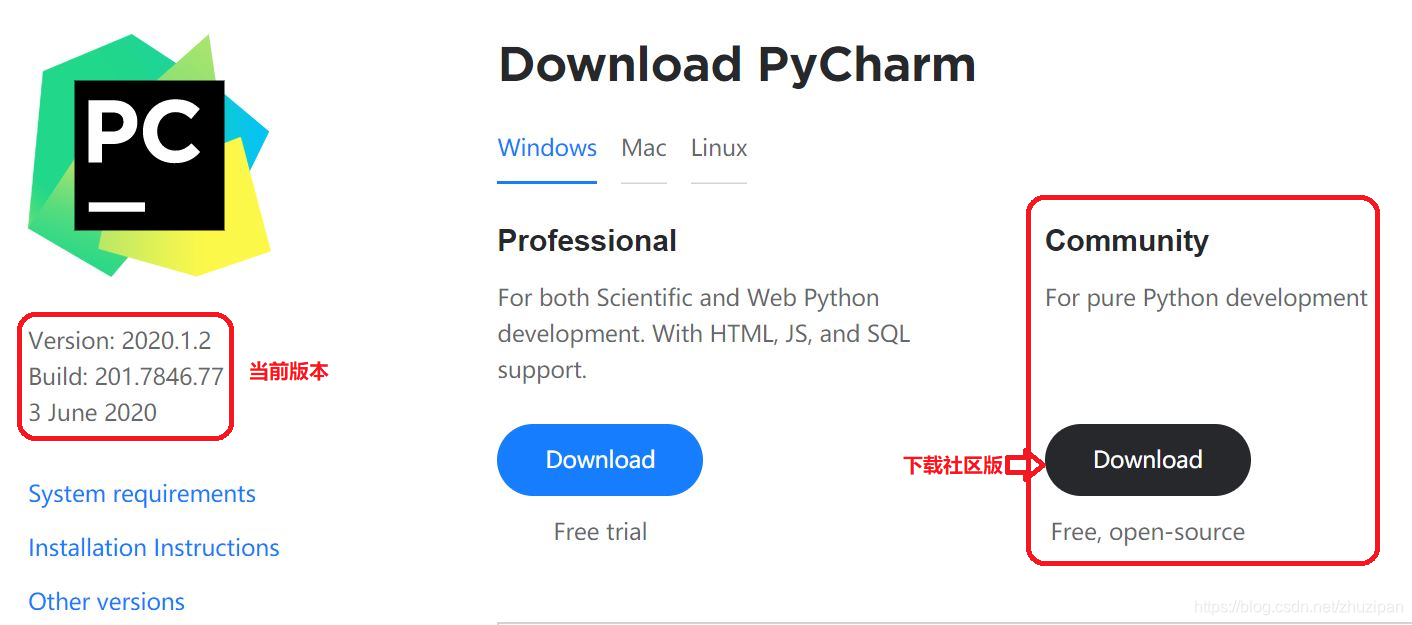Open the Linux tab
1412x625 pixels.
tap(719, 148)
